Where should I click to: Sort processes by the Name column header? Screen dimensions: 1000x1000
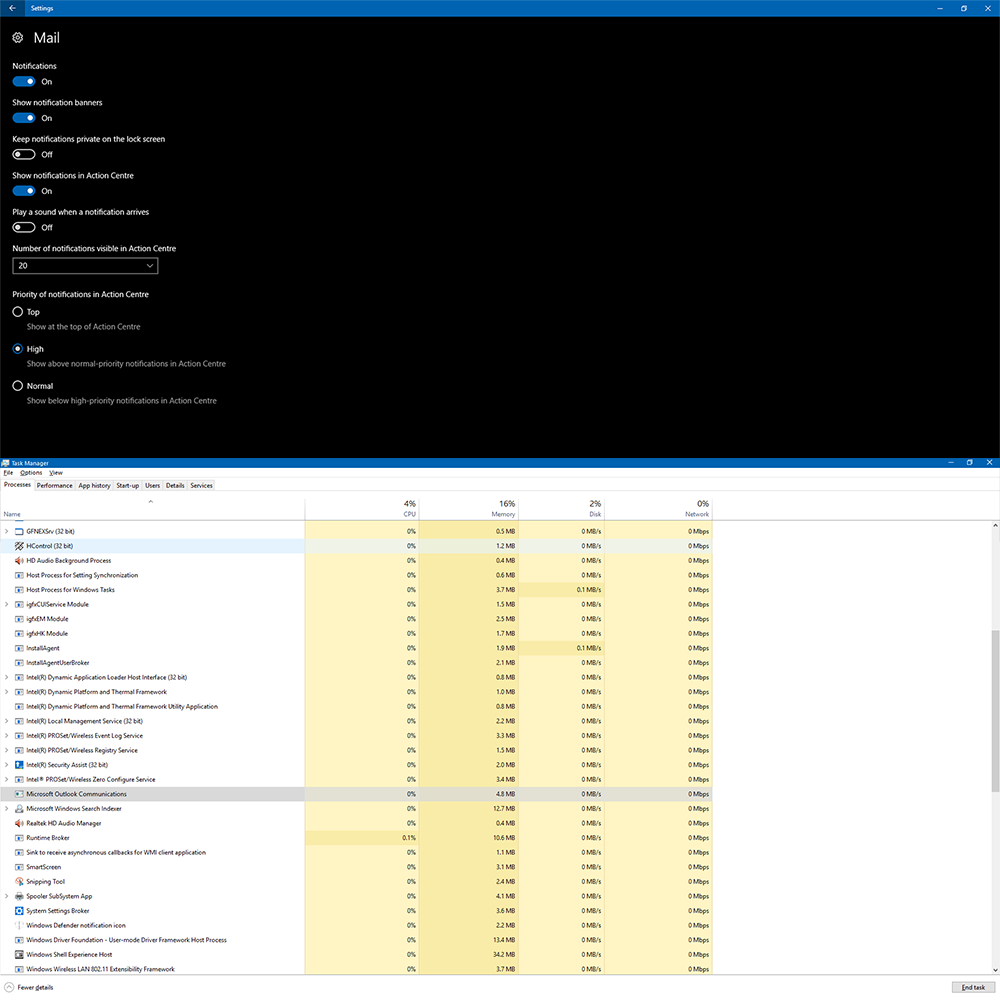pyautogui.click(x=152, y=508)
